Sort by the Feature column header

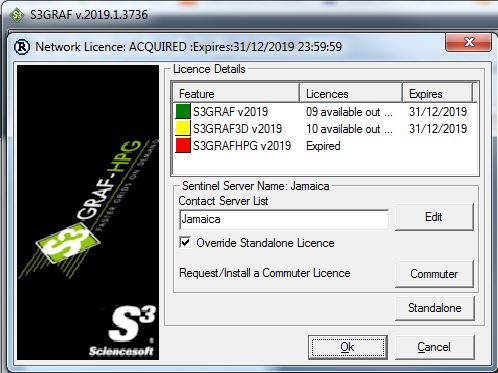click(236, 93)
